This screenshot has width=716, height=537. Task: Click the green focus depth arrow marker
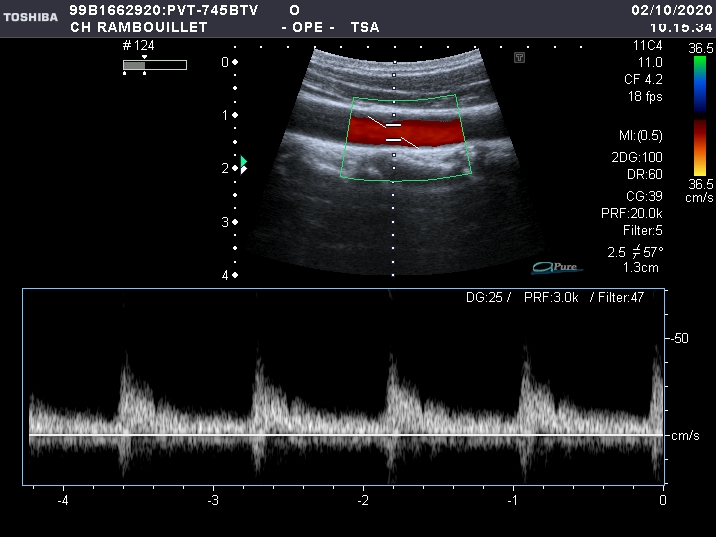pyautogui.click(x=243, y=161)
